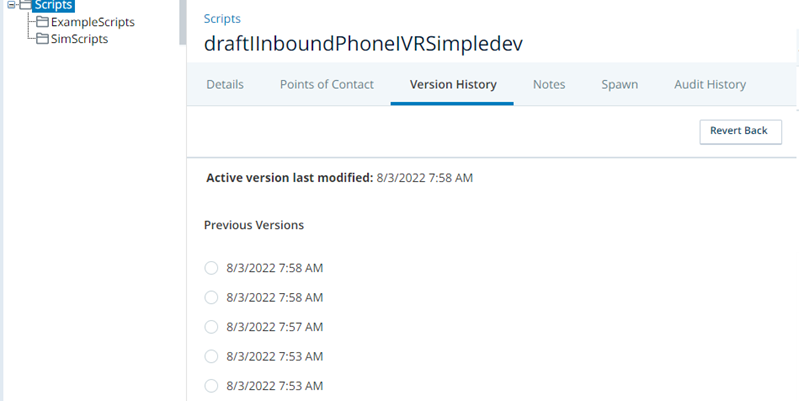Select the topmost previous version radio button
Image resolution: width=799 pixels, height=401 pixels.
click(211, 268)
